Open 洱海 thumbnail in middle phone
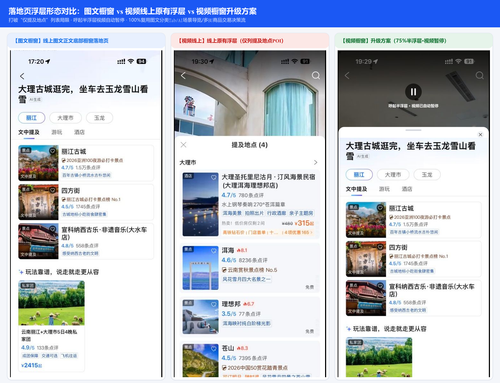This screenshot has height=383, width=500. 201,268
